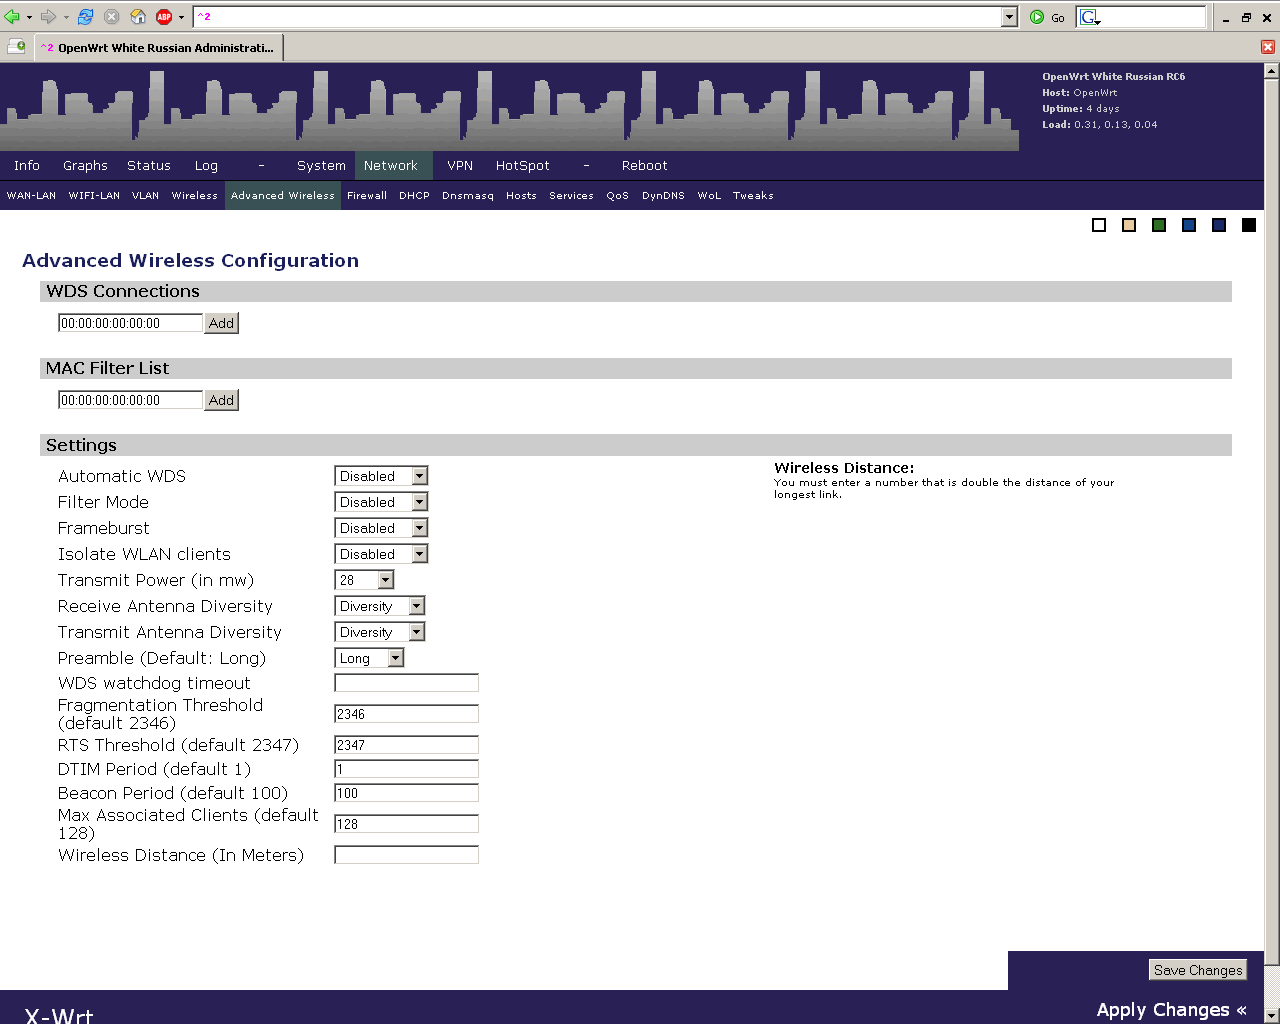This screenshot has width=1280, height=1024.
Task: Open the browser home page icon
Action: click(138, 17)
